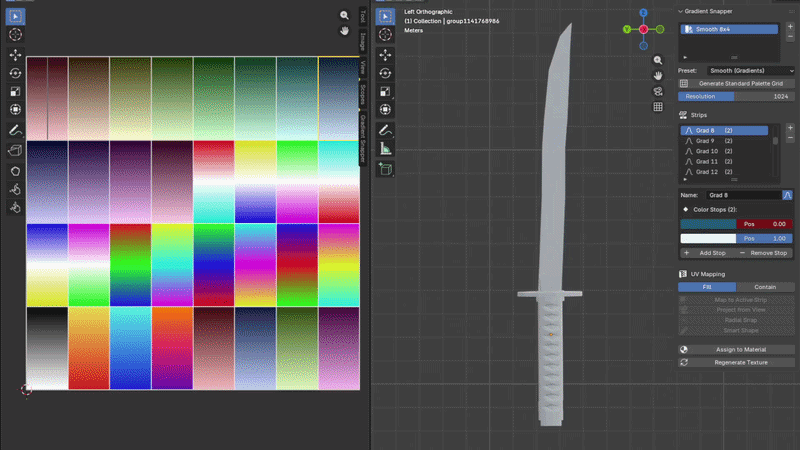This screenshot has height=450, width=800.
Task: Select the Transform tool in 3D viewport
Action: [385, 110]
